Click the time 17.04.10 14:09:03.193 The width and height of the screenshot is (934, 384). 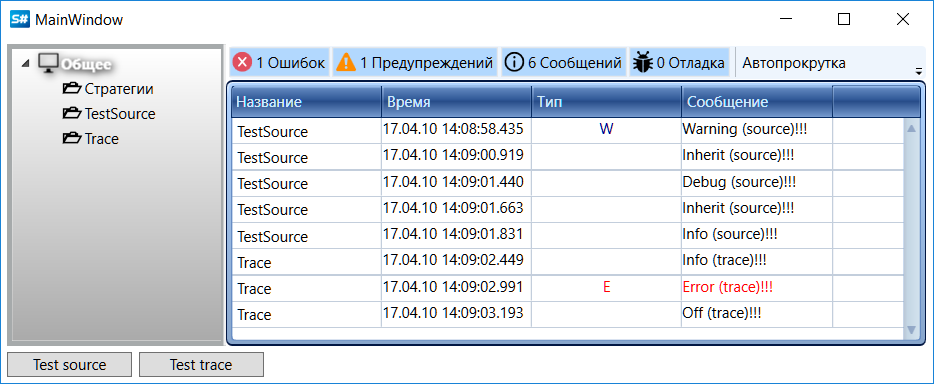(x=453, y=313)
